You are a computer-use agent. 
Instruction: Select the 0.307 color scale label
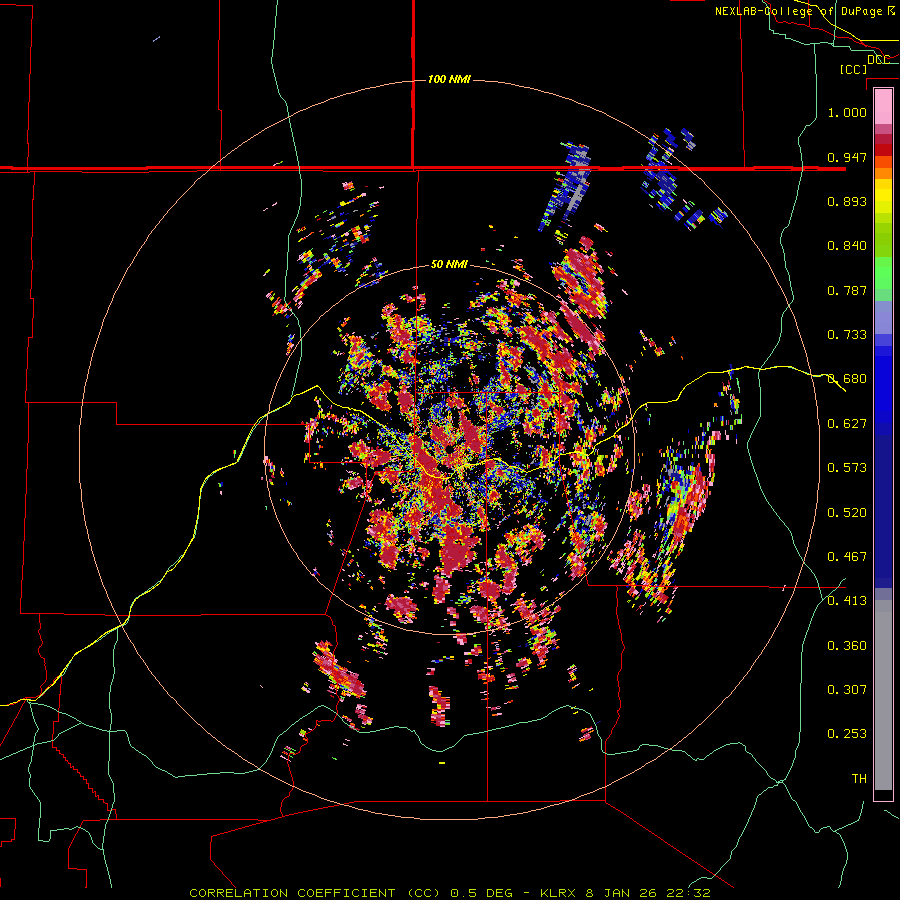pos(847,690)
